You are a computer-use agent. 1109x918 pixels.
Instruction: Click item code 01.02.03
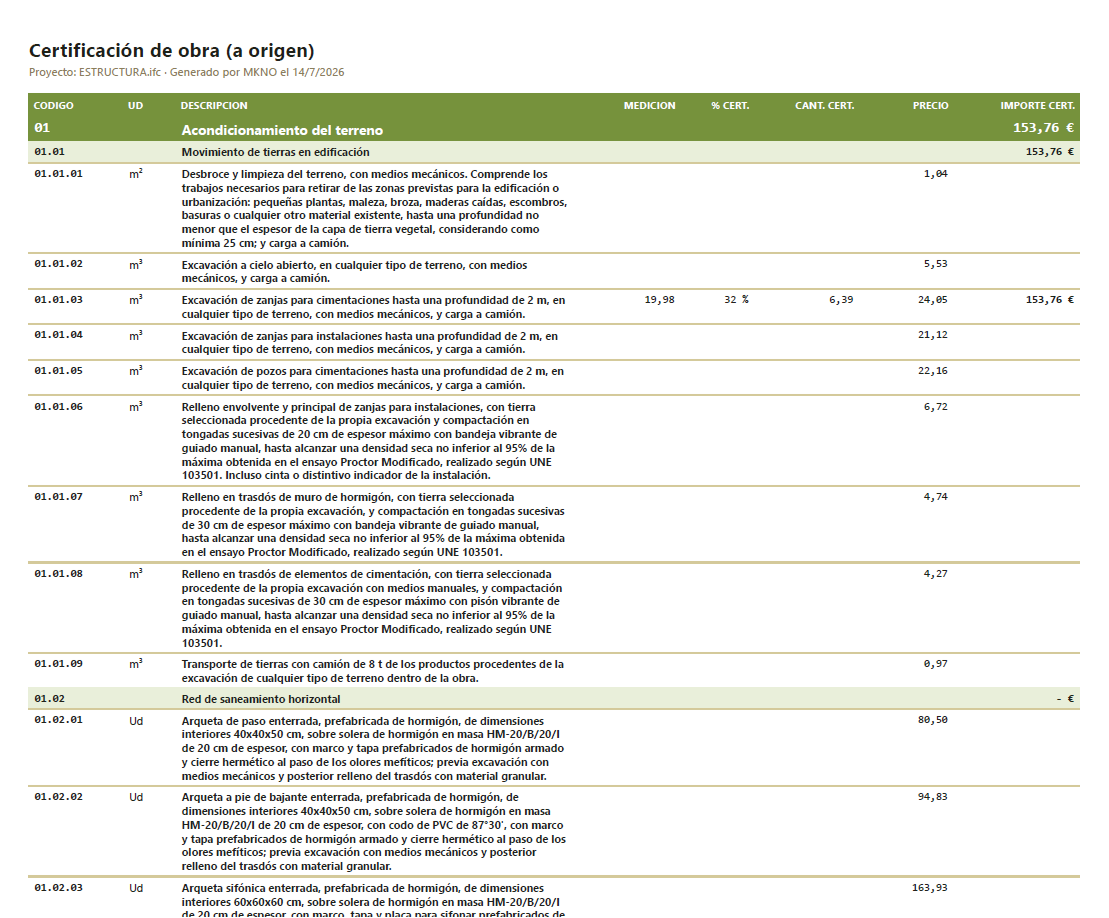click(x=58, y=888)
